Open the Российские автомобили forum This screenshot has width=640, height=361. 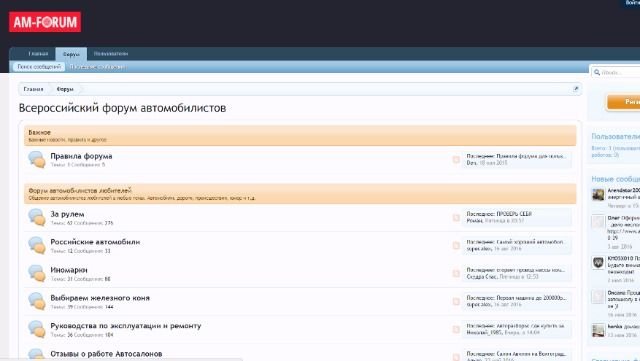(95, 242)
